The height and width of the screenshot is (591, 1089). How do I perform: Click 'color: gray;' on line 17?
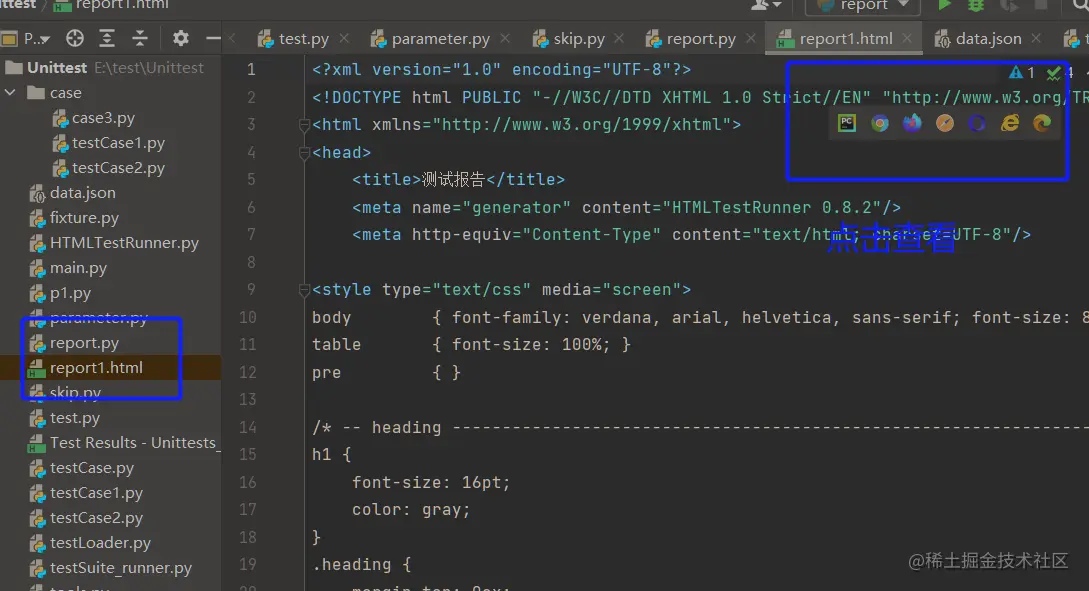411,510
